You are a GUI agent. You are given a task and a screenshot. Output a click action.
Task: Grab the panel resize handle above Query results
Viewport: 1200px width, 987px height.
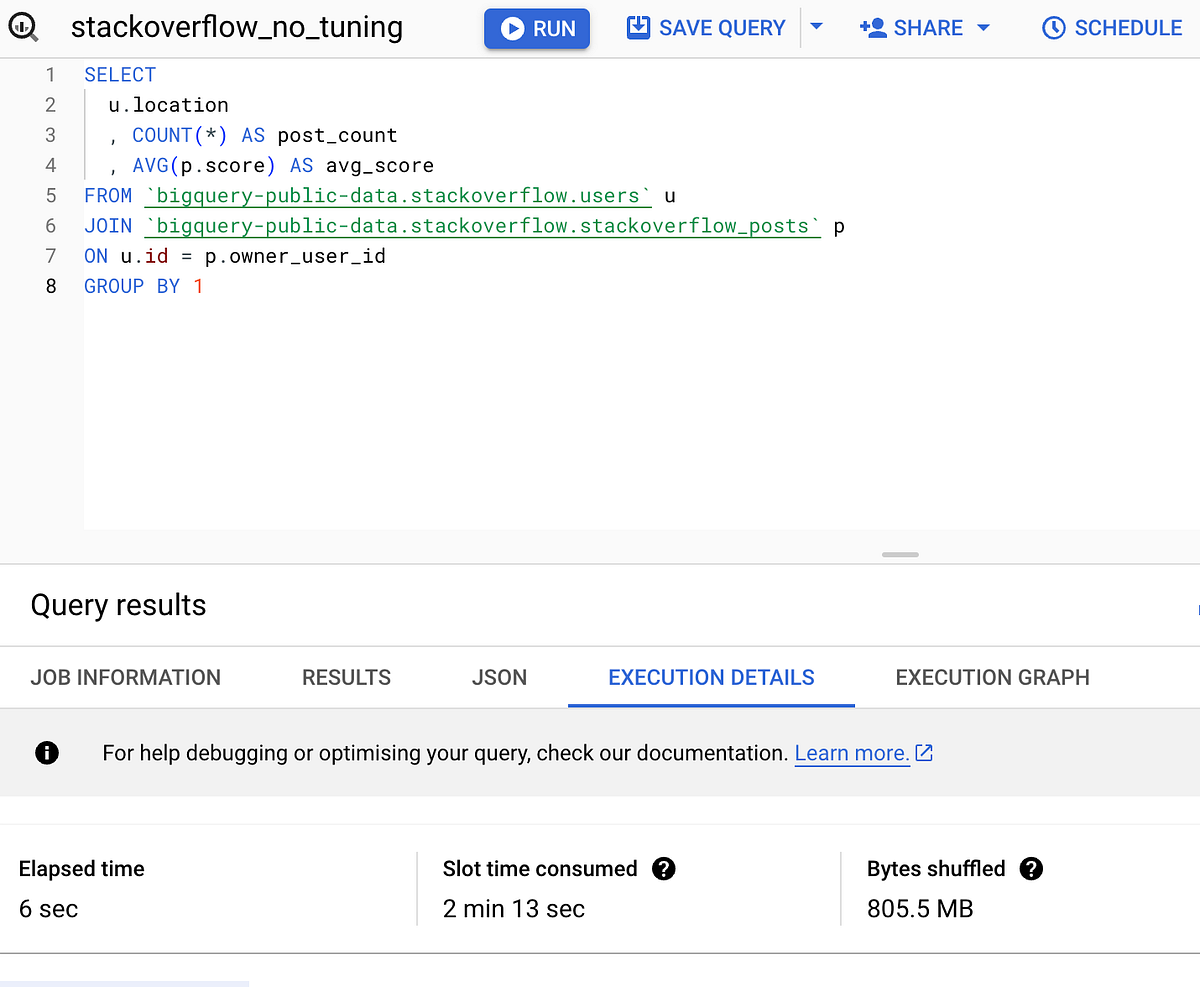point(899,554)
